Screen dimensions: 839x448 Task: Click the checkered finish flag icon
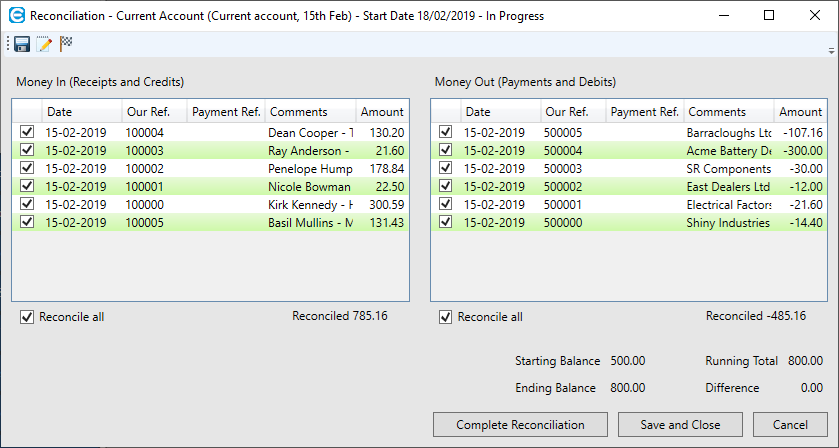point(66,44)
